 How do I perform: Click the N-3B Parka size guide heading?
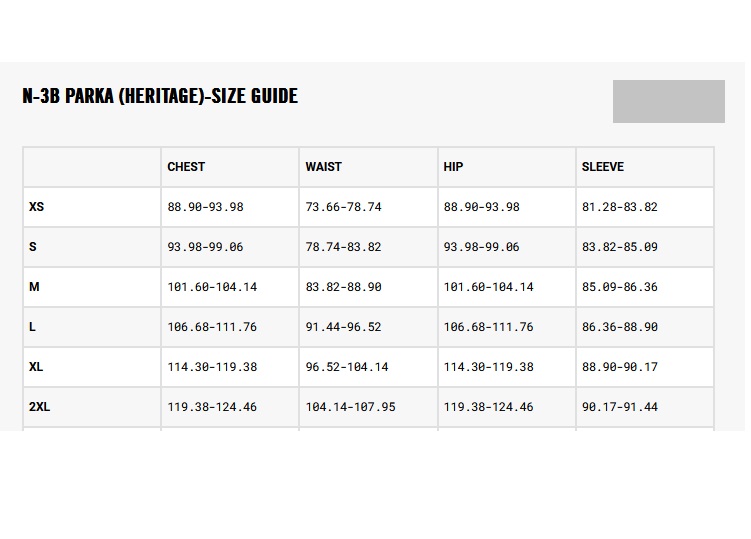160,96
